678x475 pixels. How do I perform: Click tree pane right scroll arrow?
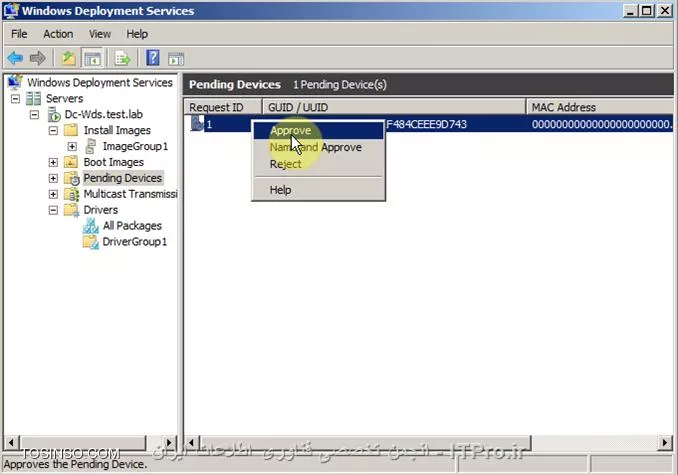pyautogui.click(x=170, y=443)
